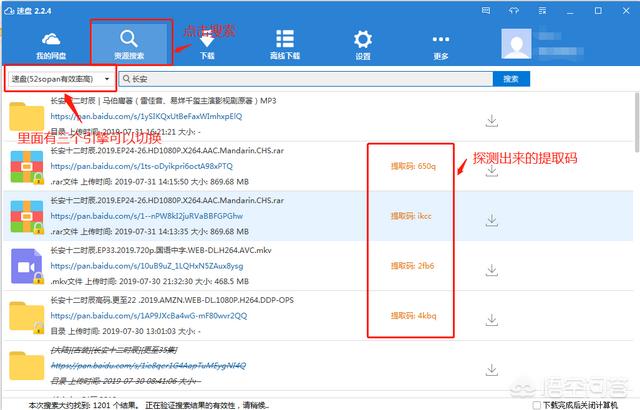Open 离线下载 tab
Screen dimensions: 640x410
pyautogui.click(x=285, y=45)
